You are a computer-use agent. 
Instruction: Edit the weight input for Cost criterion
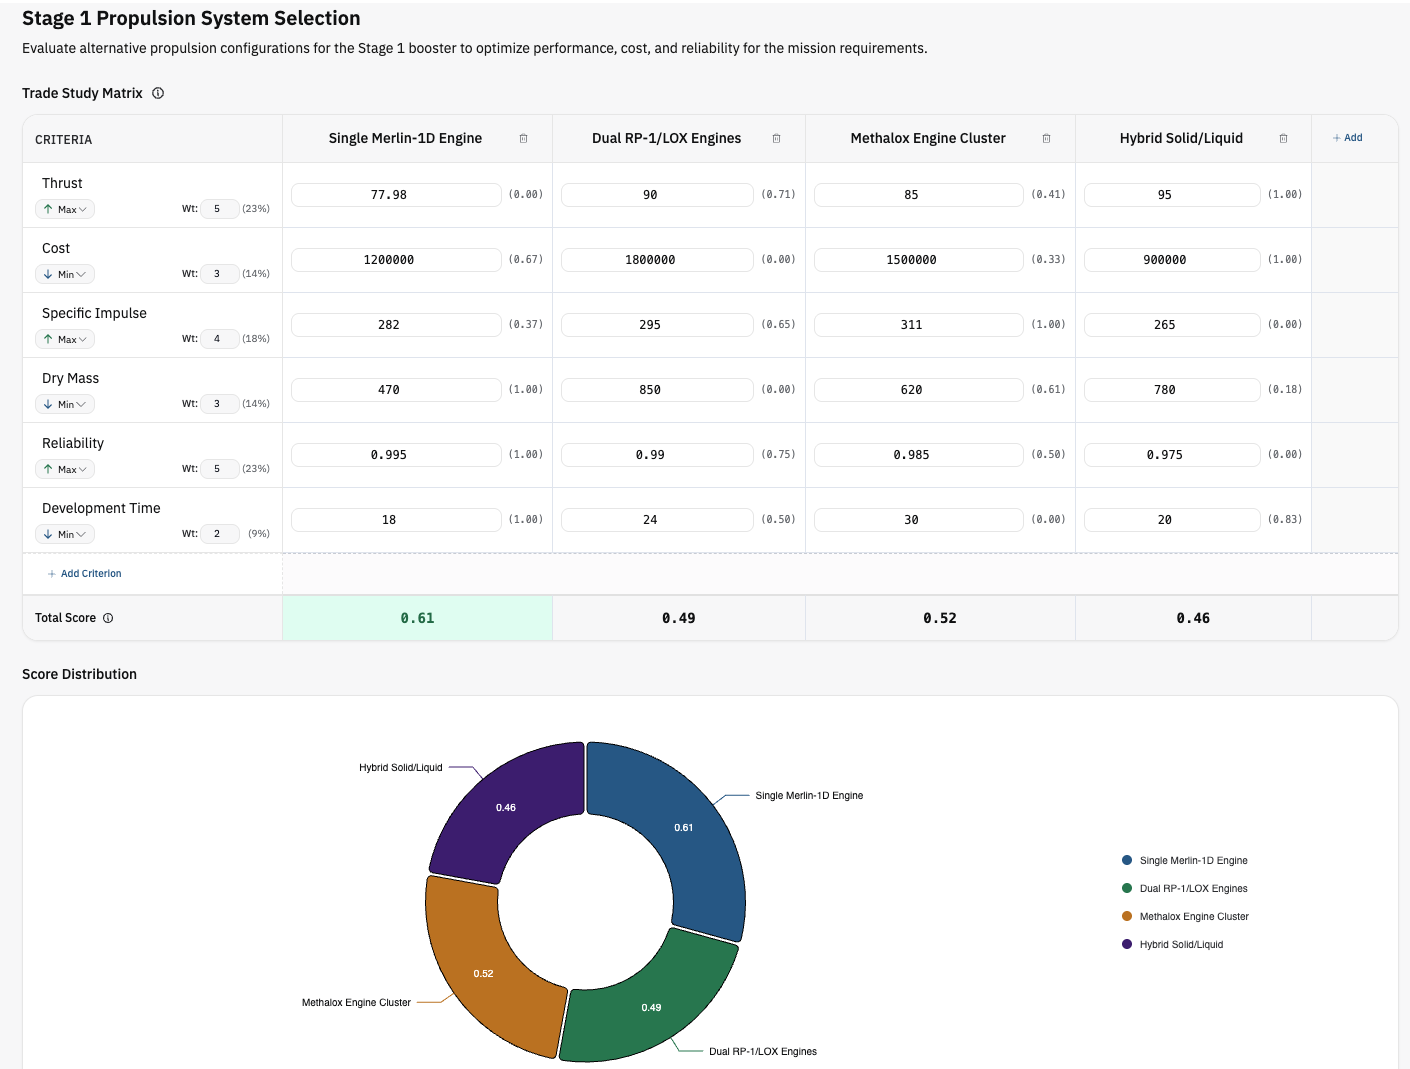pyautogui.click(x=219, y=274)
